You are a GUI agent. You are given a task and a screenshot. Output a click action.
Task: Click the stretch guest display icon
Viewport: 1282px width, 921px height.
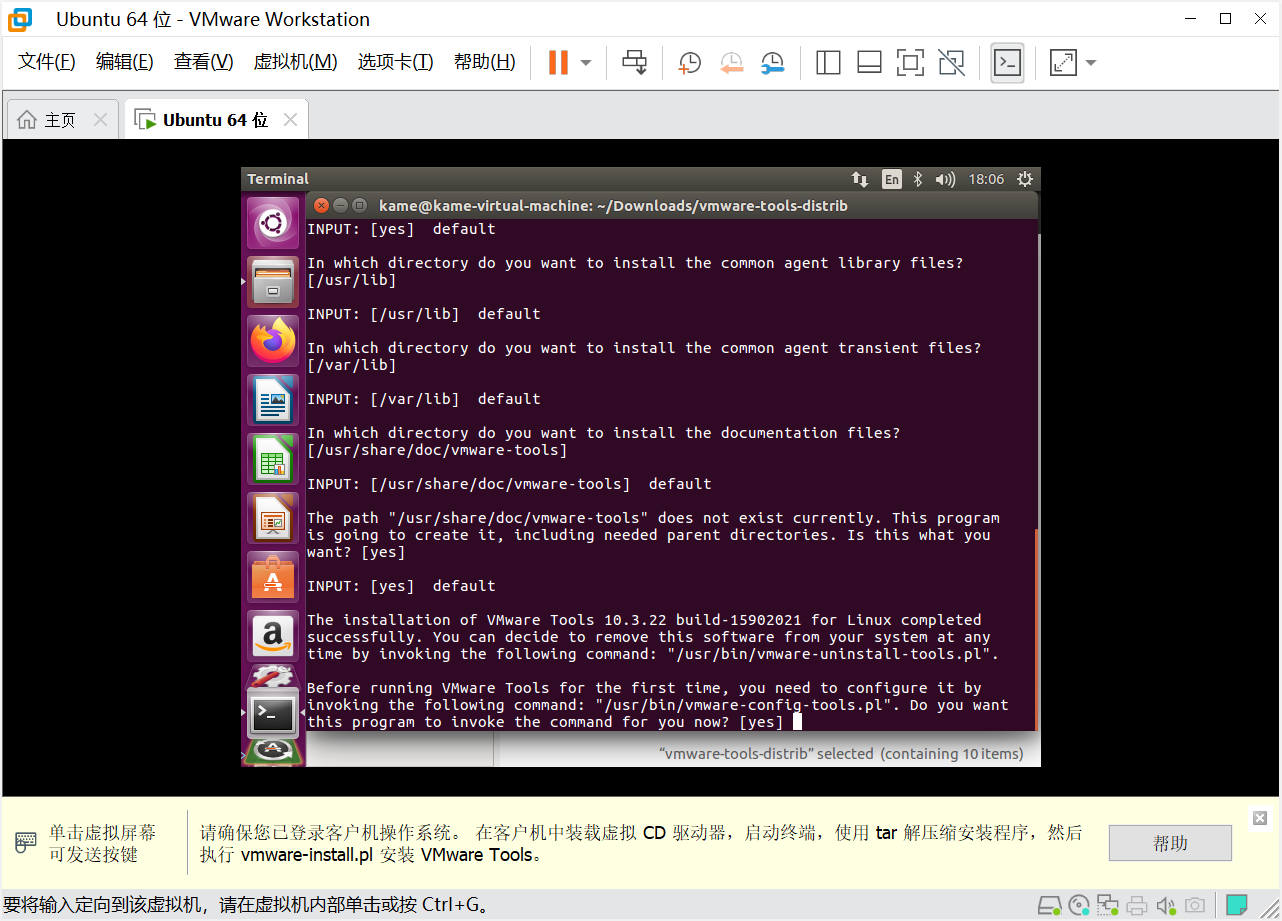pos(1063,63)
